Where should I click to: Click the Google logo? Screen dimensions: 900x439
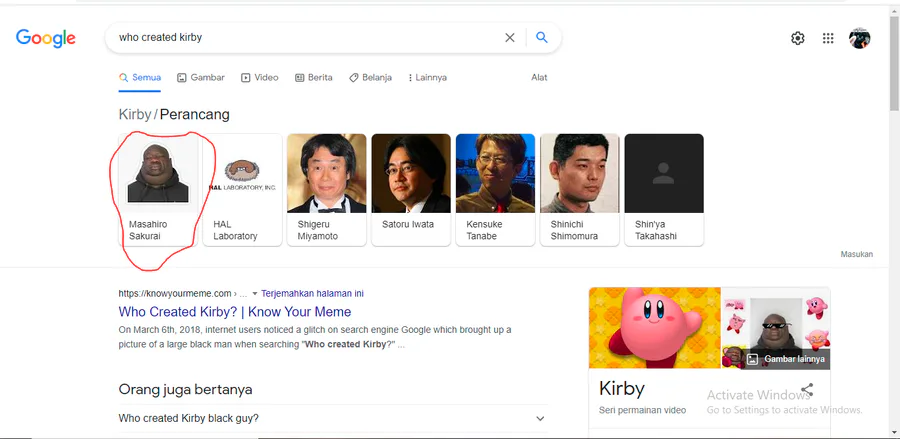tap(46, 38)
